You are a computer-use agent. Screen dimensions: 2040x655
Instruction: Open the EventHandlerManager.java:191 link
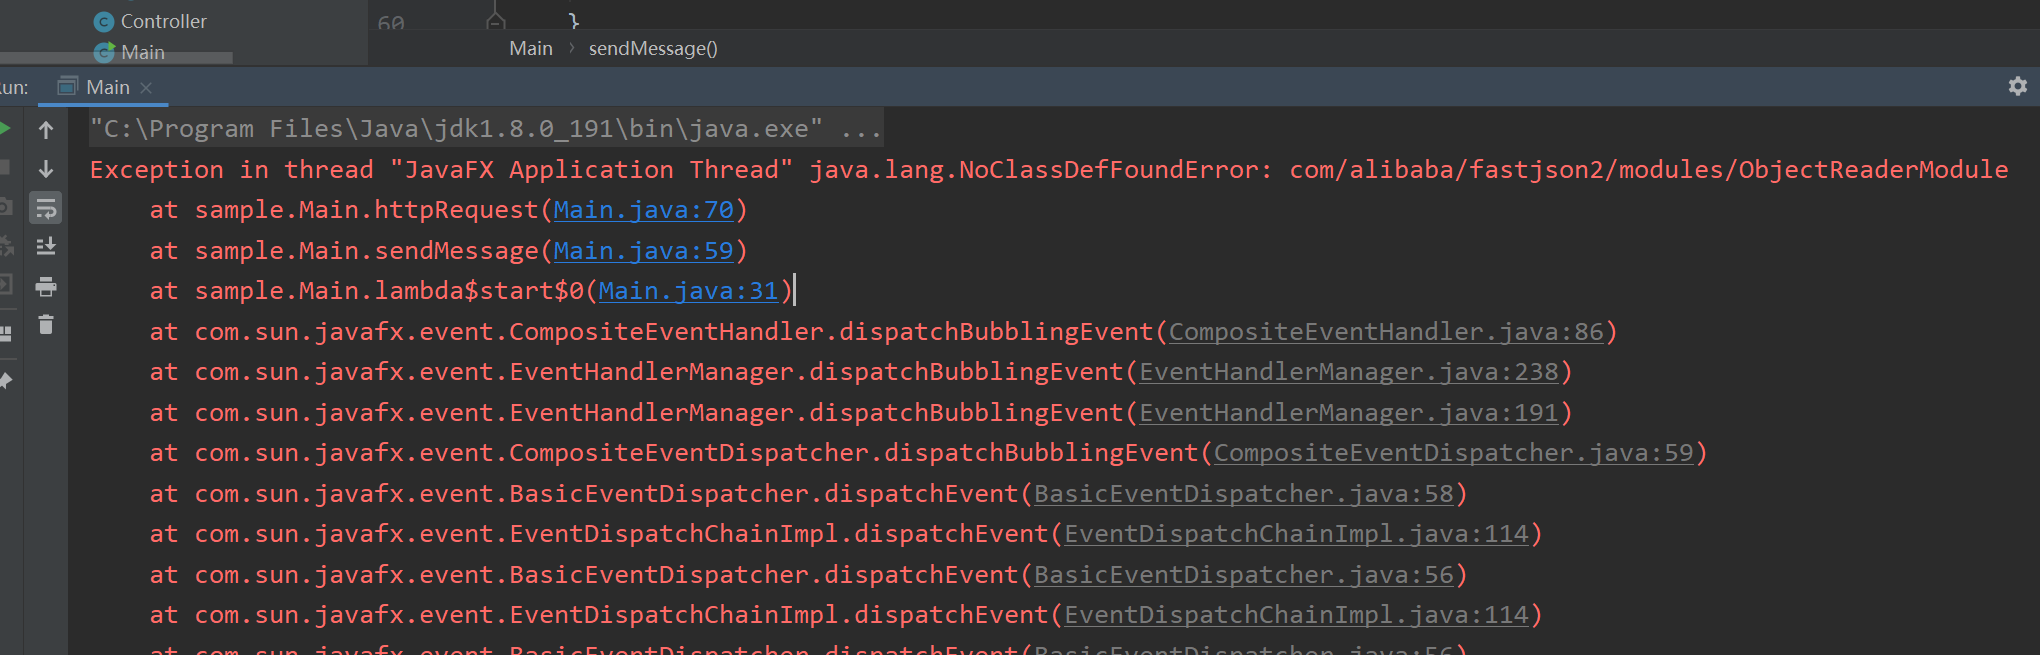[1349, 413]
